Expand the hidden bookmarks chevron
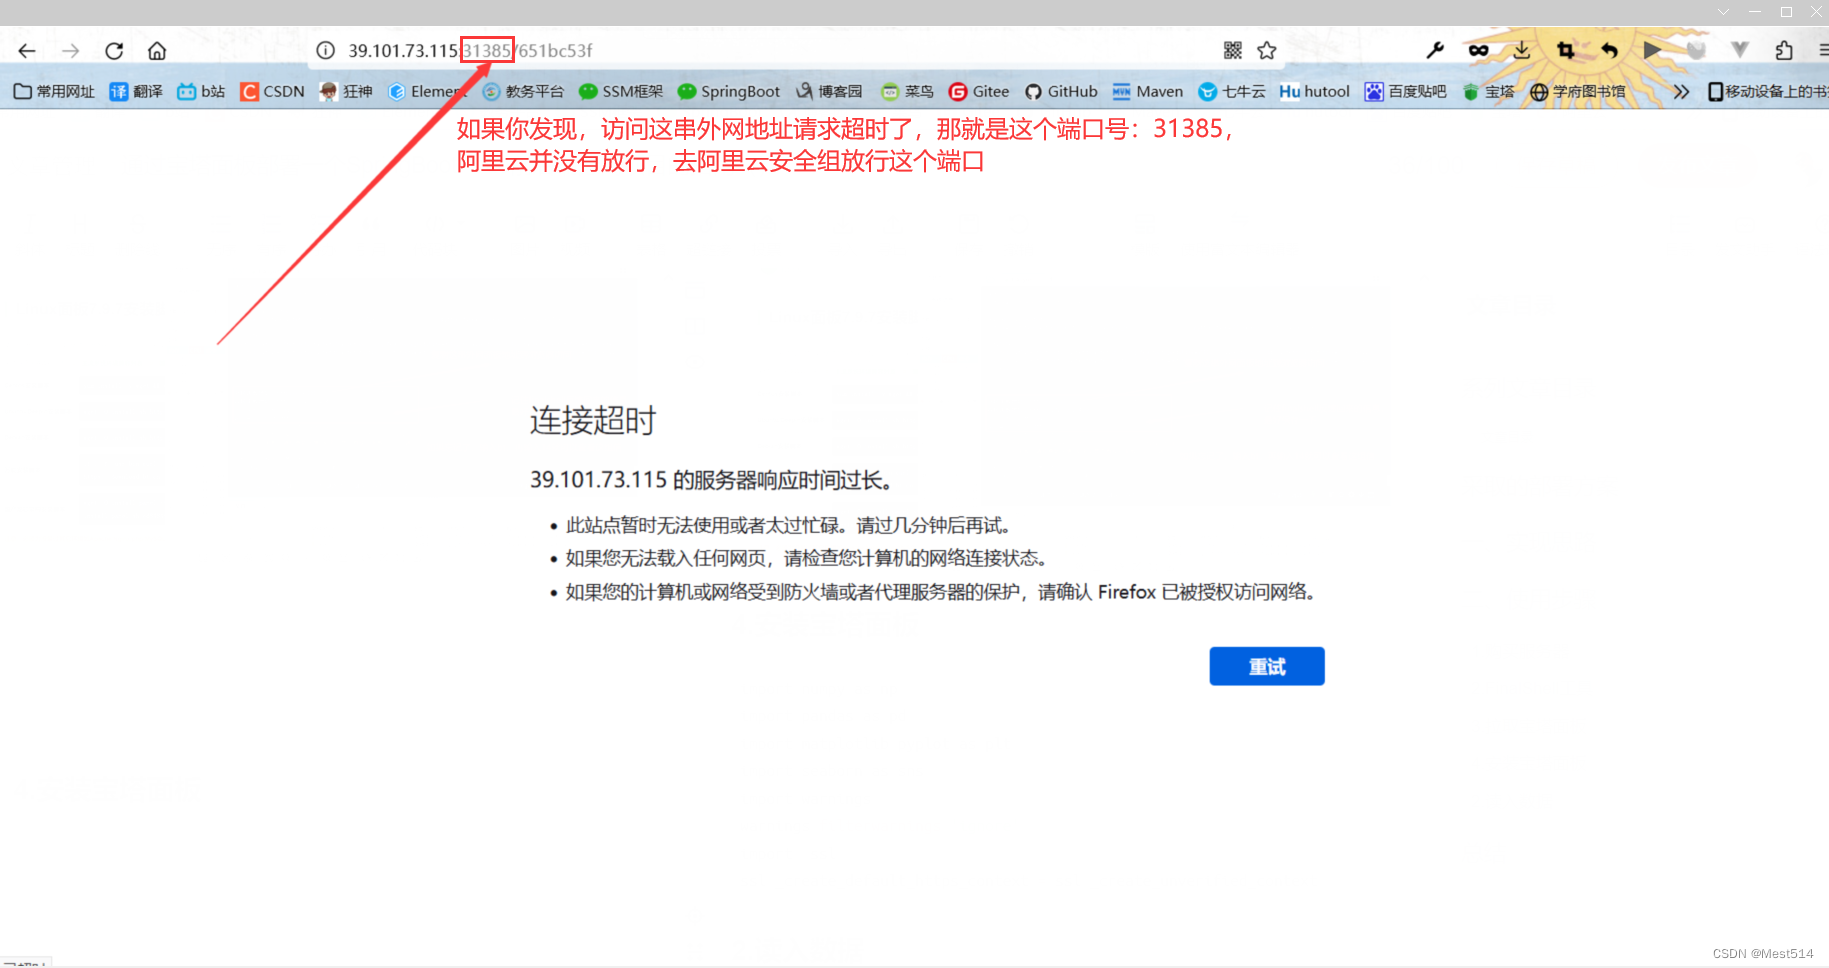 point(1681,91)
